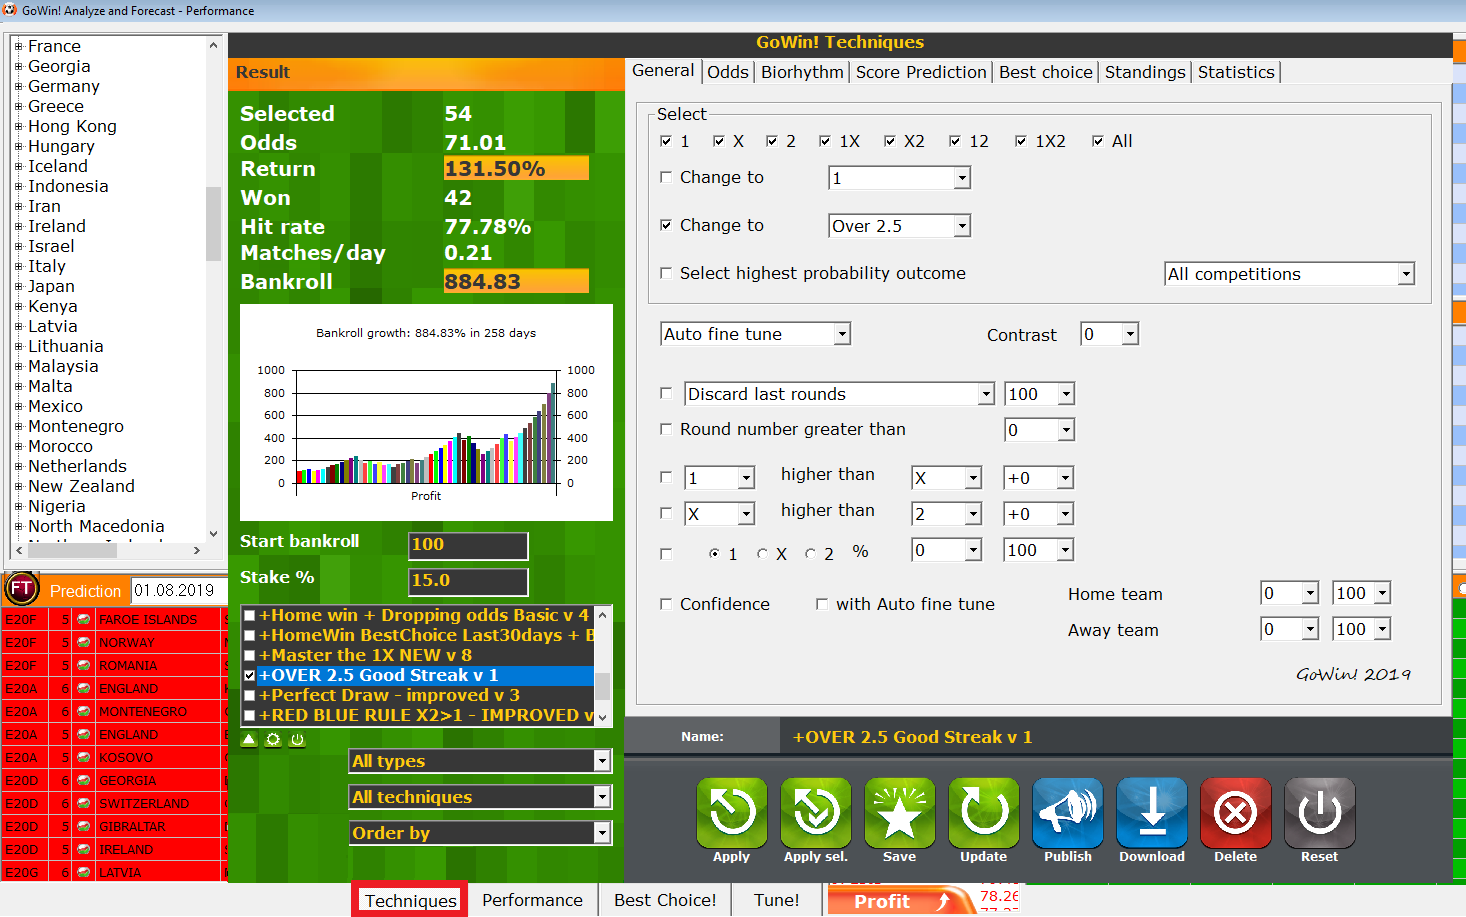Screen dimensions: 1466x917
Task: Open the Odds tab
Action: tap(728, 72)
